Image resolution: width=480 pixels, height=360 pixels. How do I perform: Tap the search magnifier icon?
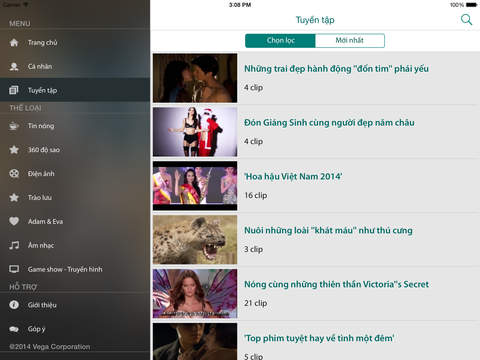(x=466, y=20)
